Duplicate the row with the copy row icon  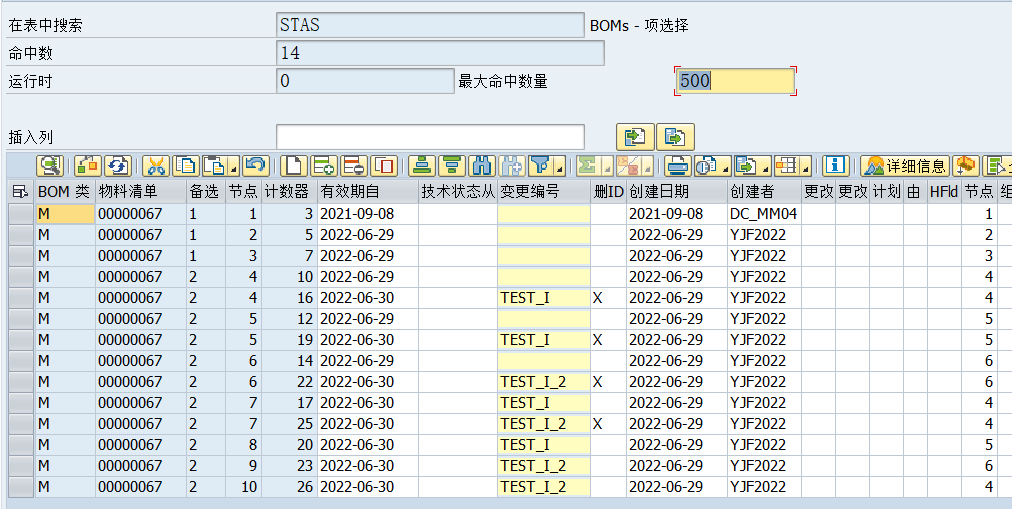[383, 166]
